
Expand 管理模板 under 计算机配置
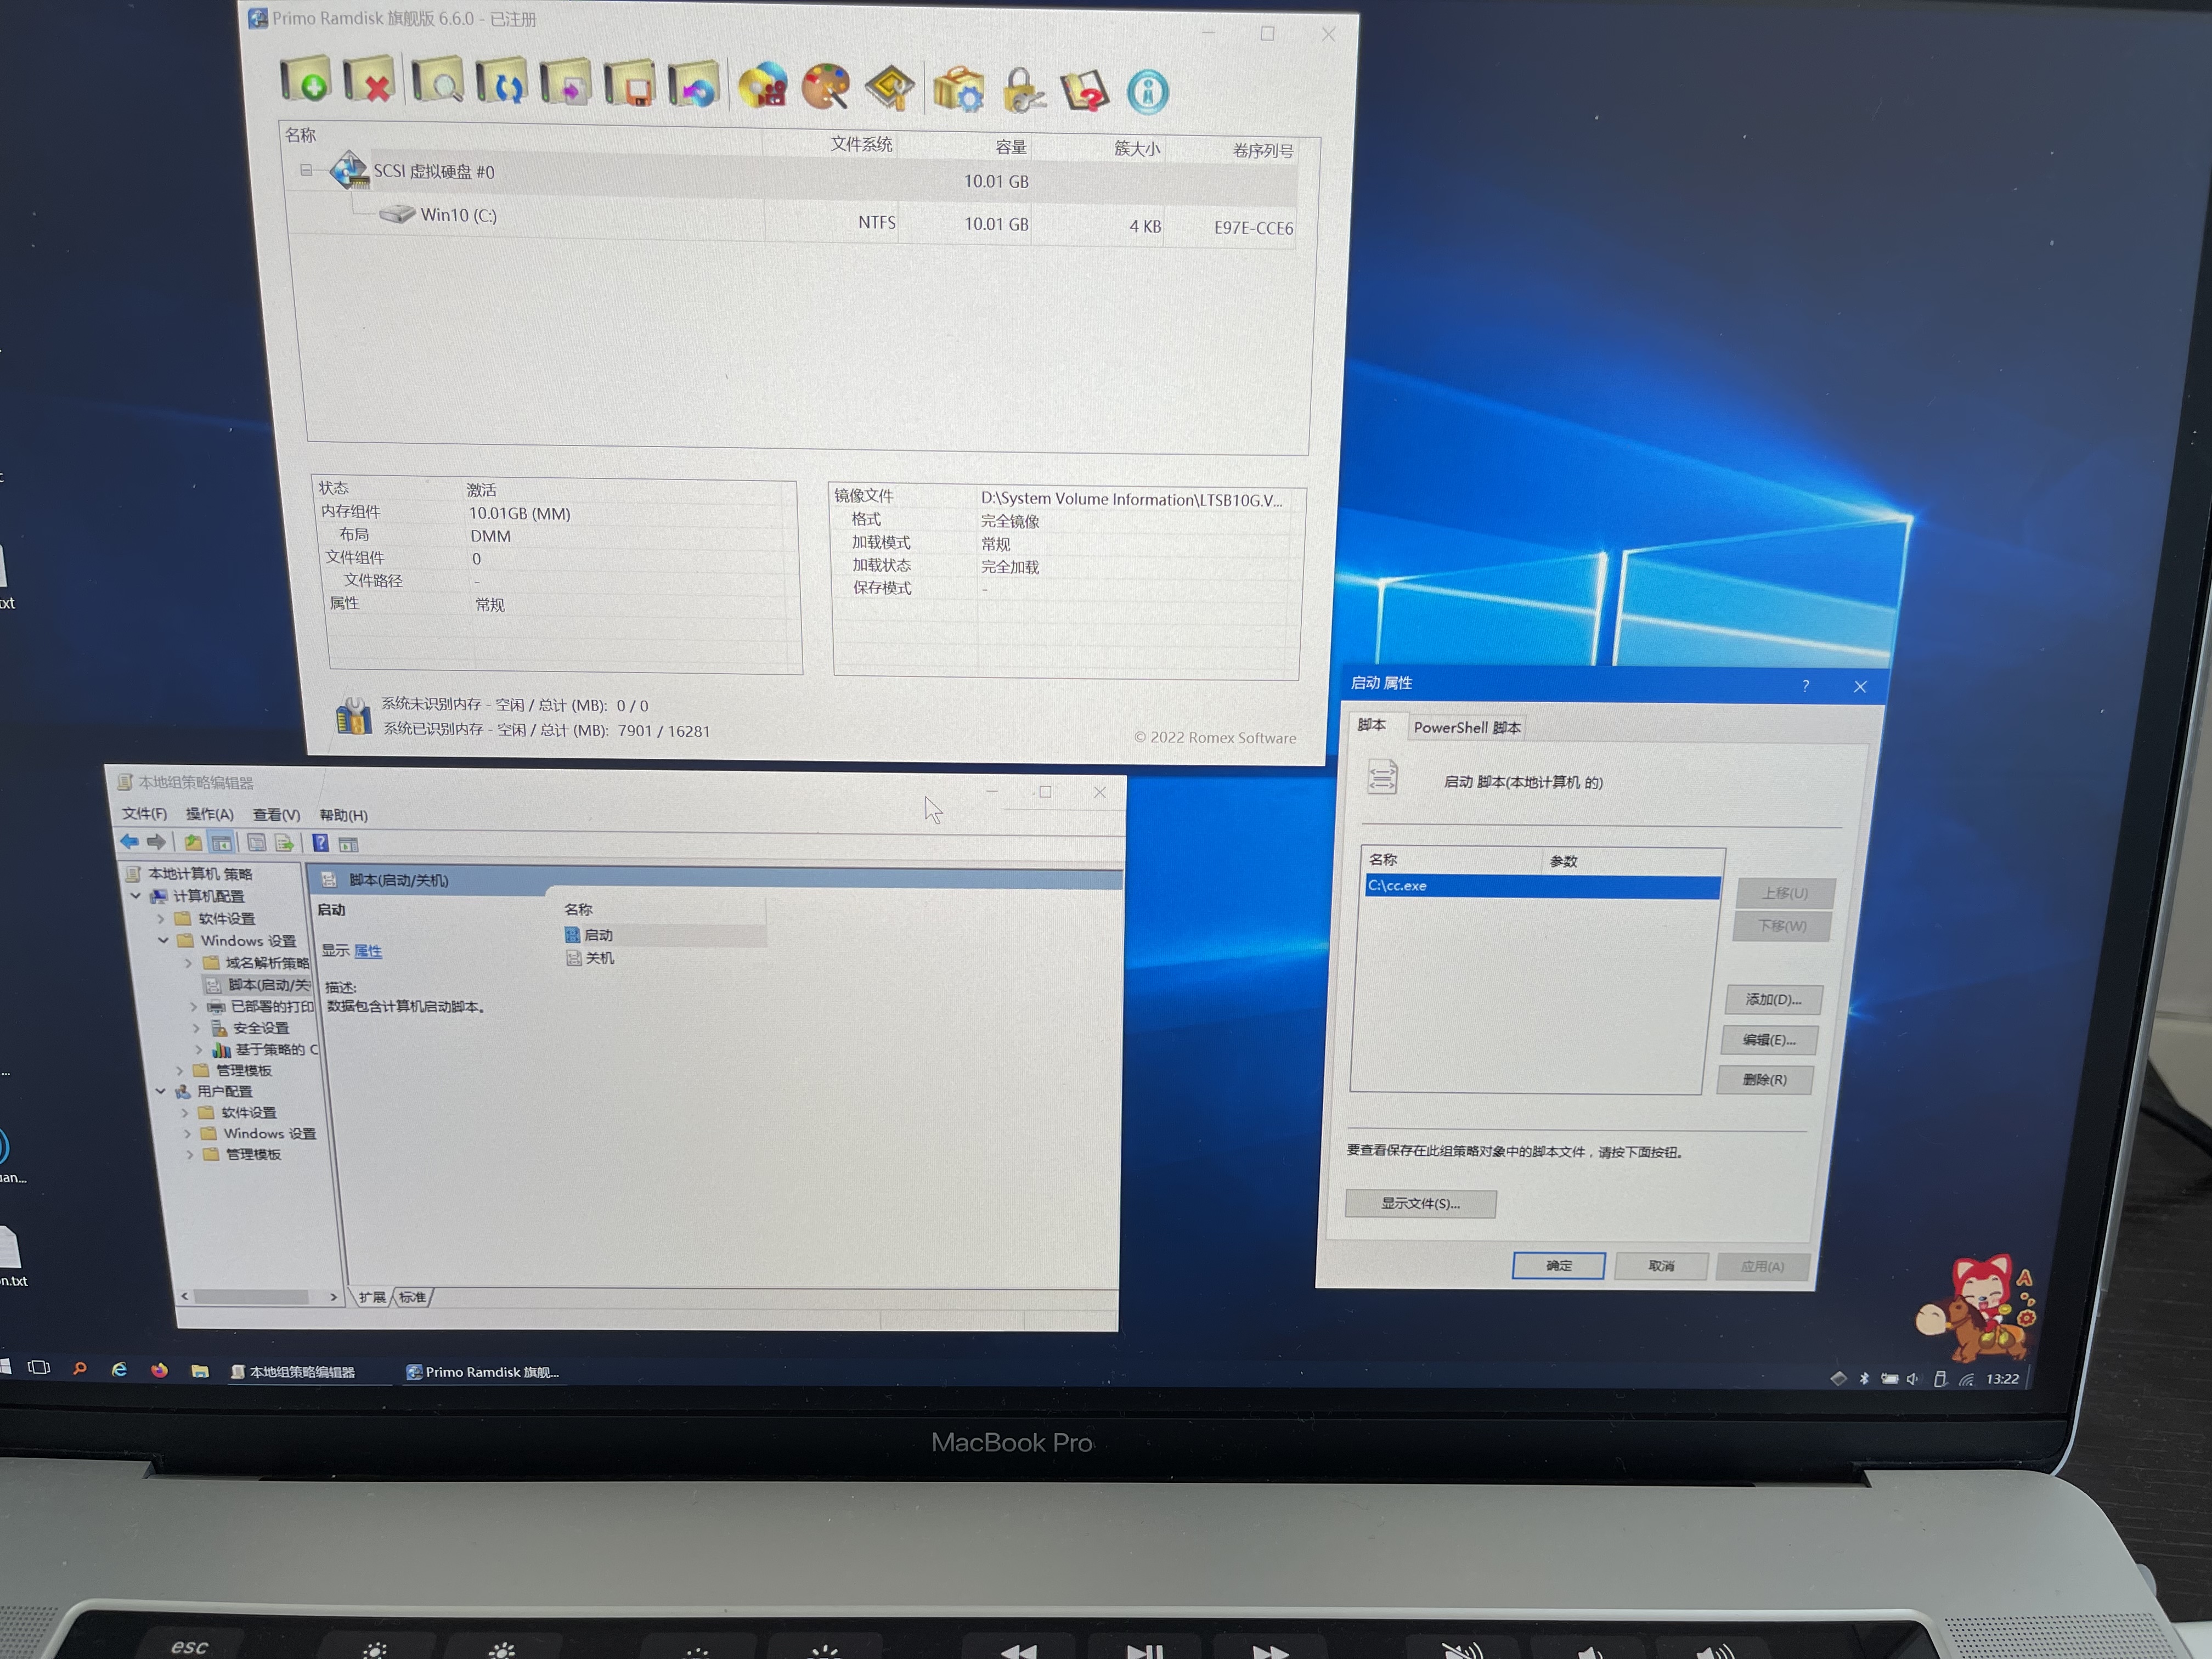(x=180, y=1070)
